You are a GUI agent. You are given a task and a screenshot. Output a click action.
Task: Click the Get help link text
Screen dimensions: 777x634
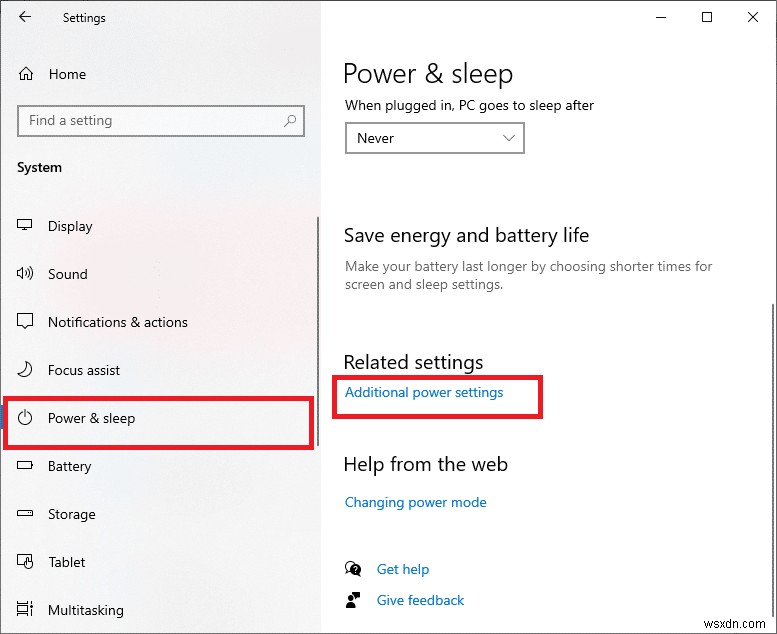[402, 569]
